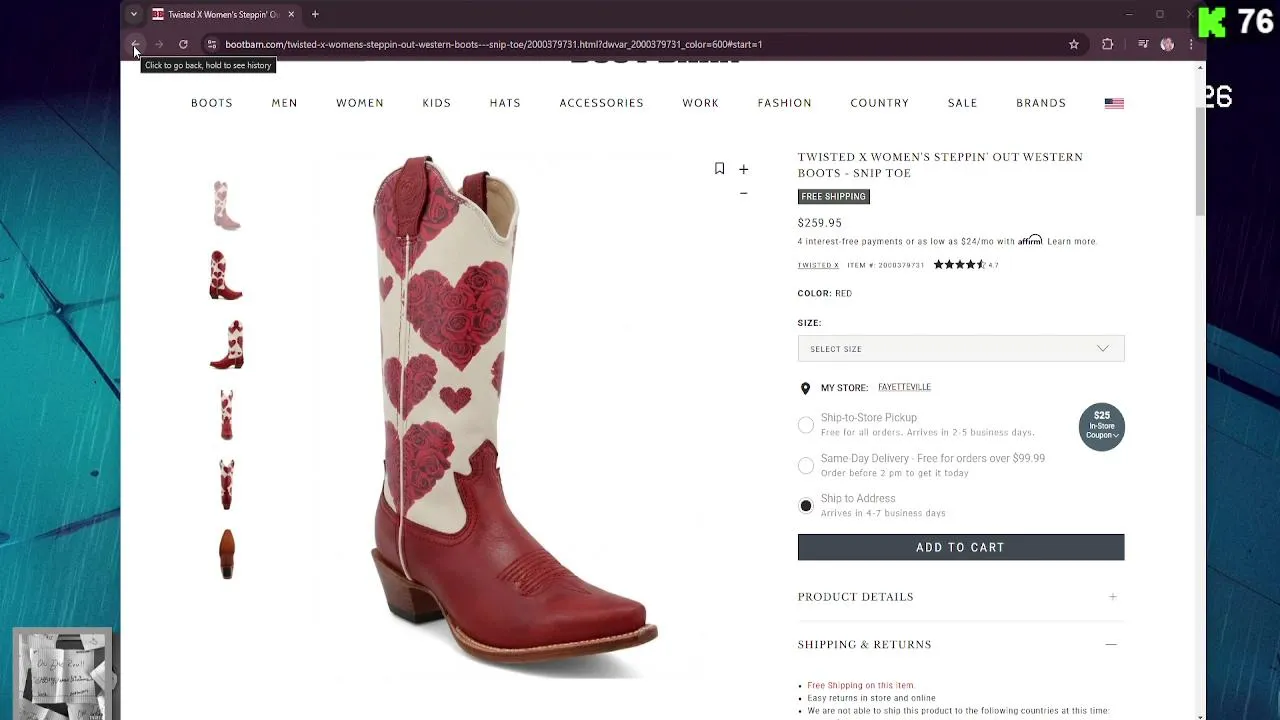1280x720 pixels.
Task: Click the 4.7 star rating
Action: click(965, 265)
